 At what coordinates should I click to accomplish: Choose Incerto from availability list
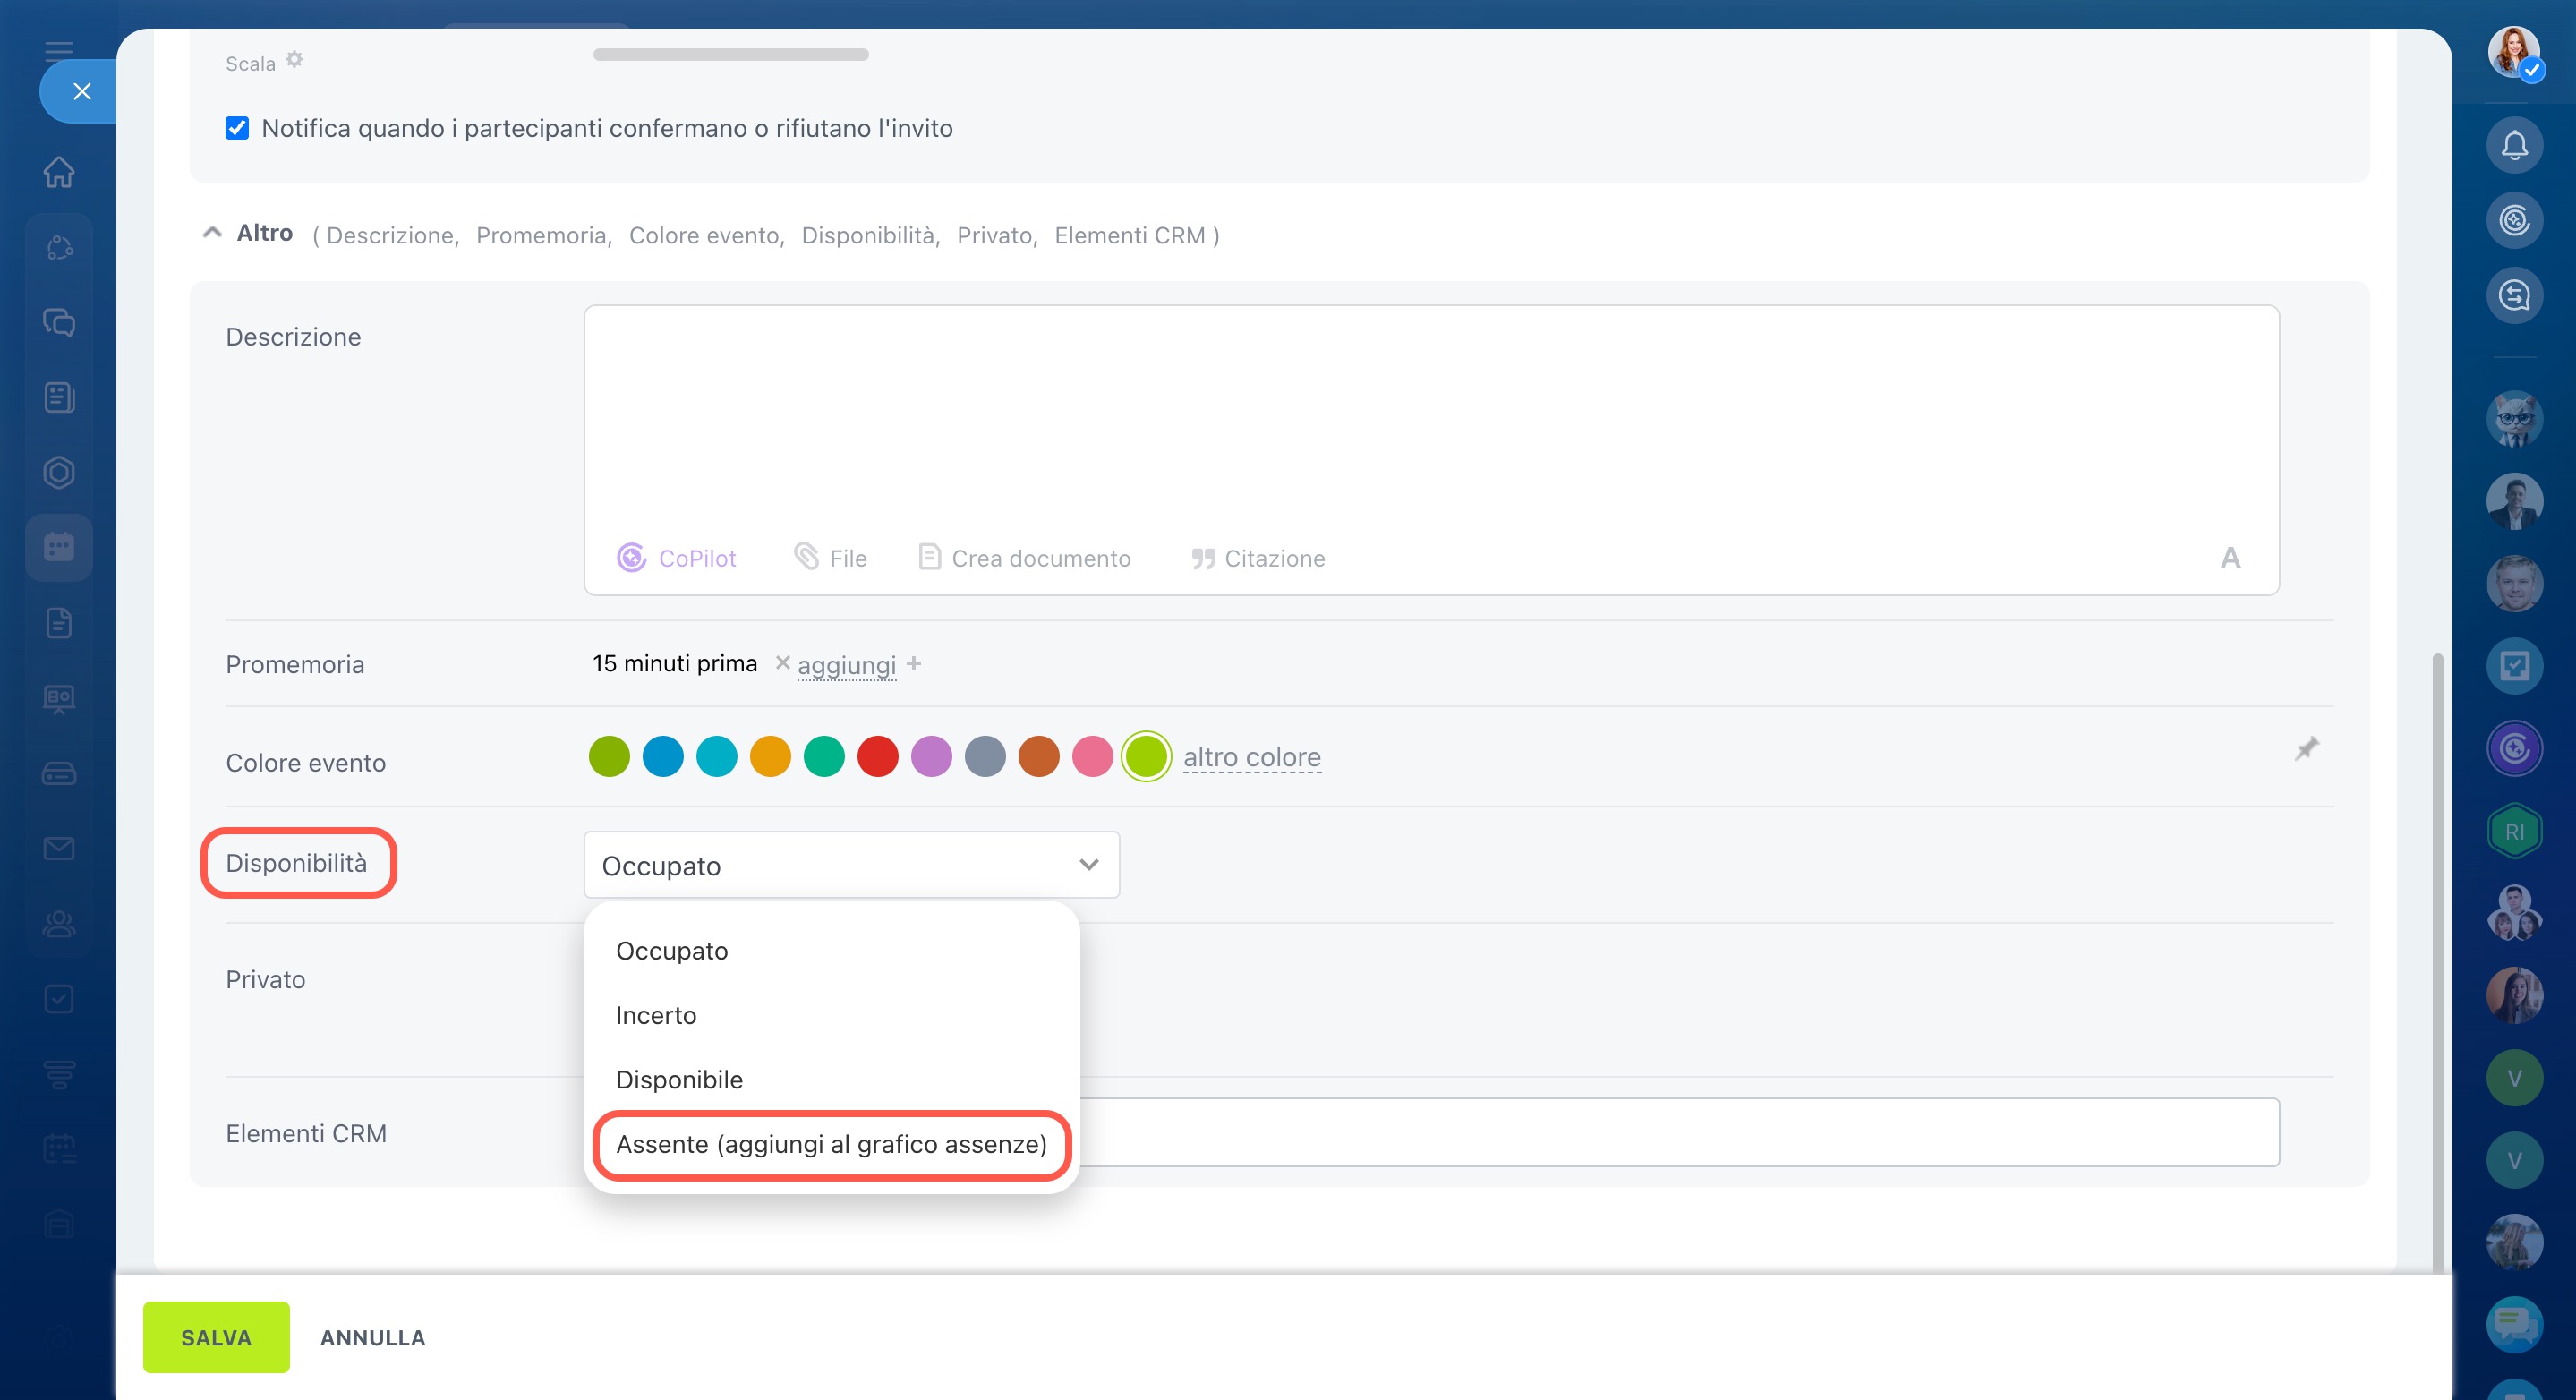click(656, 1015)
